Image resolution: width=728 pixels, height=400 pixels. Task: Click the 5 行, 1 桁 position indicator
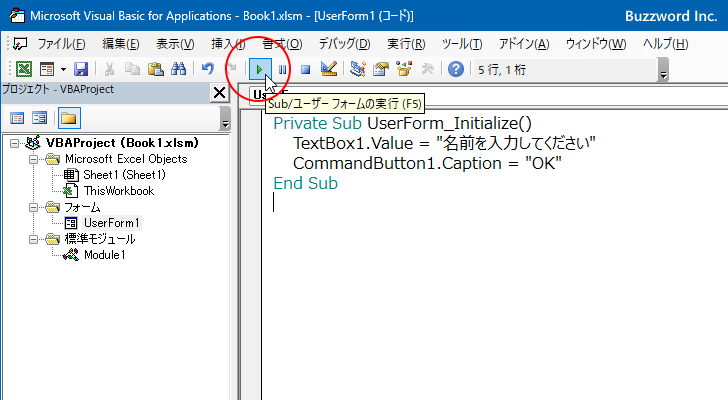point(502,70)
